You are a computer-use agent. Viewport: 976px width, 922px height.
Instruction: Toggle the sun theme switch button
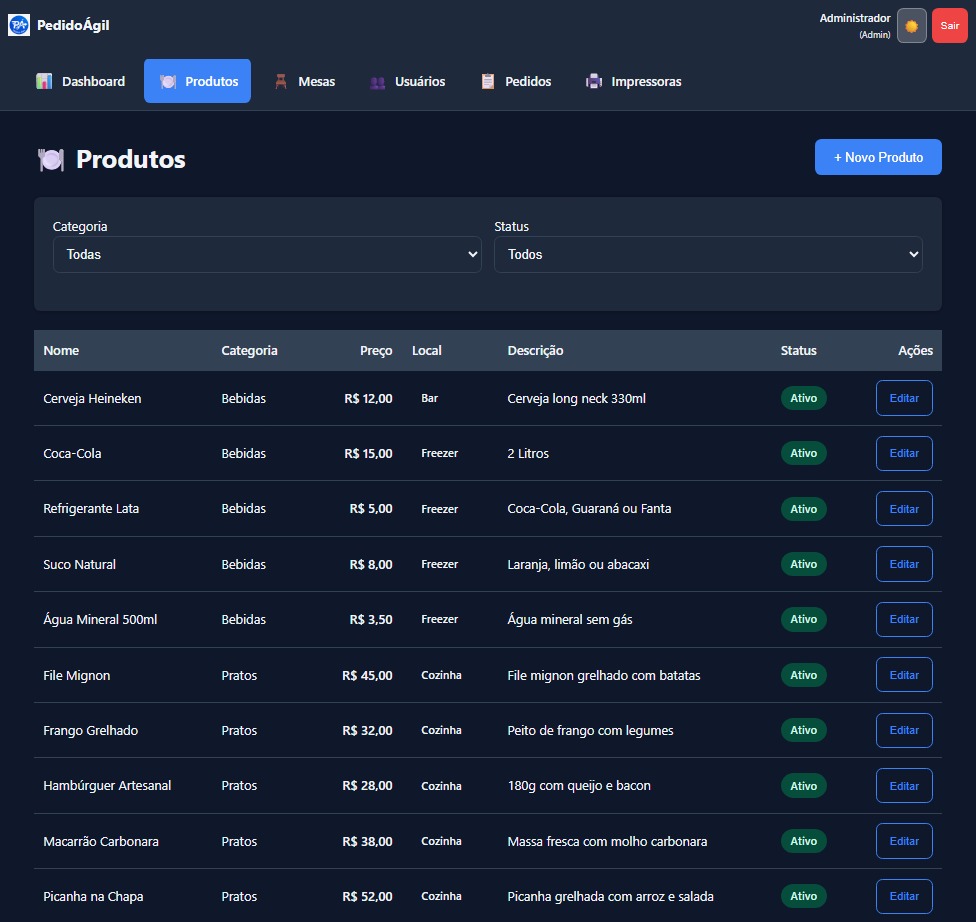(911, 26)
